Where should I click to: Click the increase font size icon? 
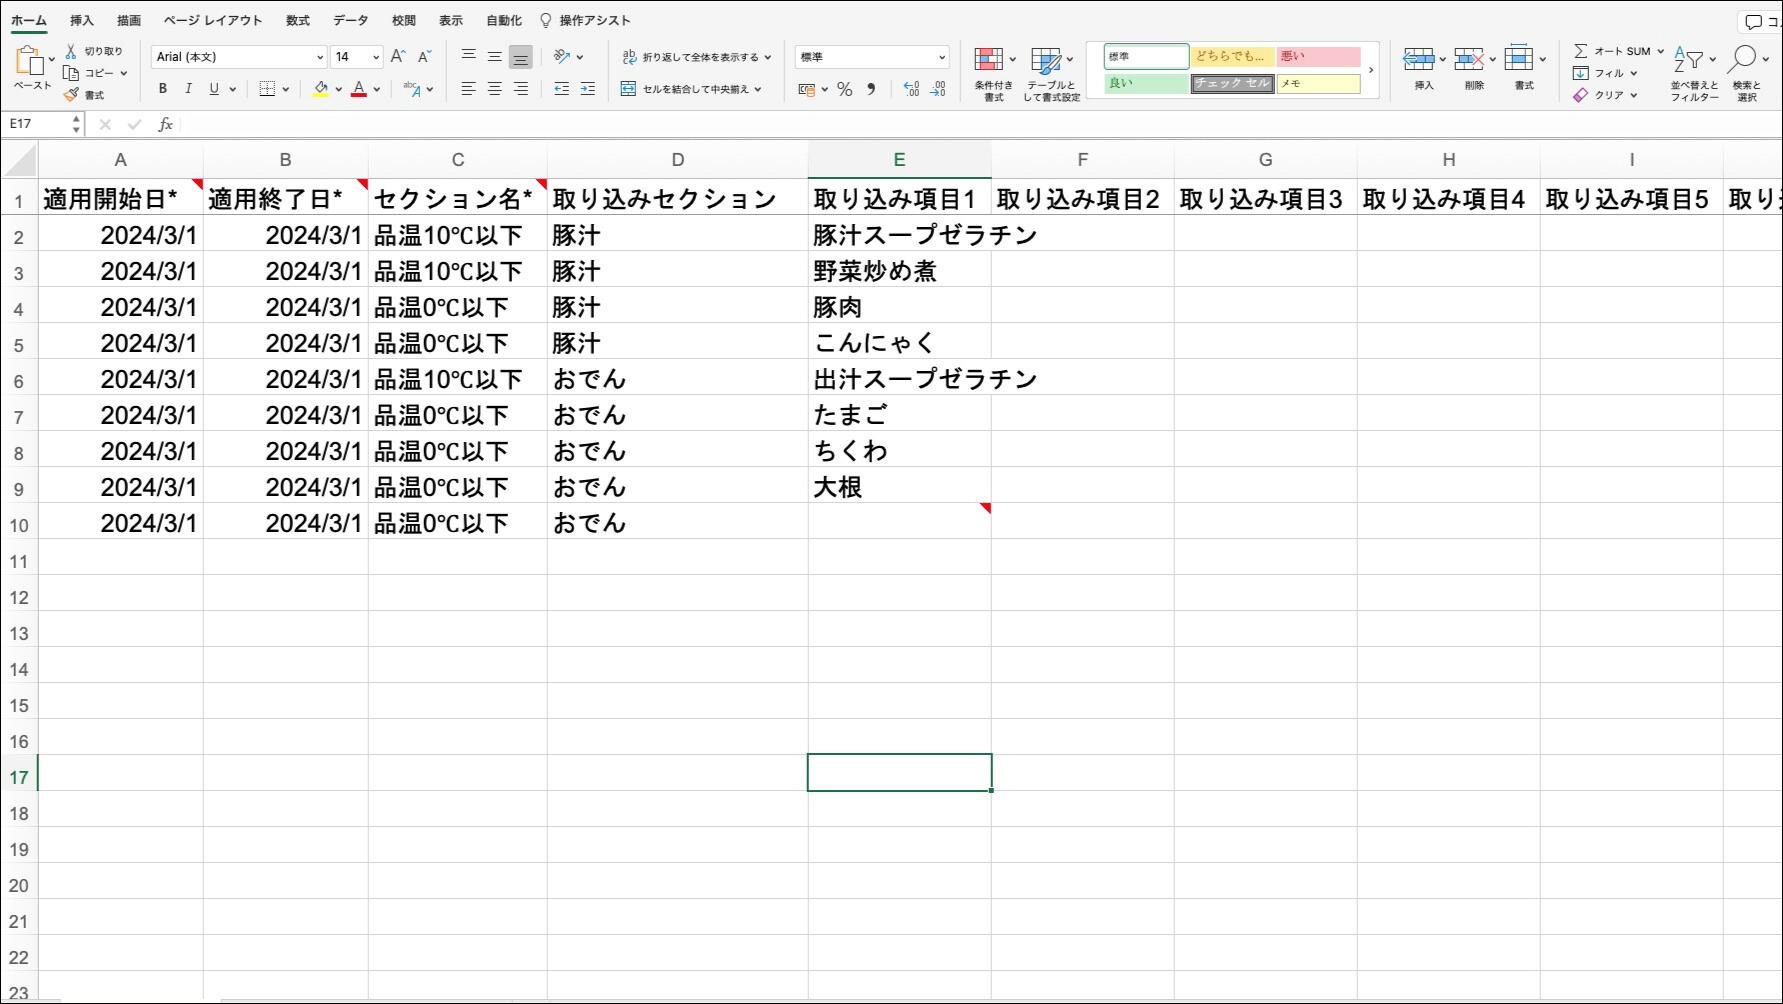point(398,57)
